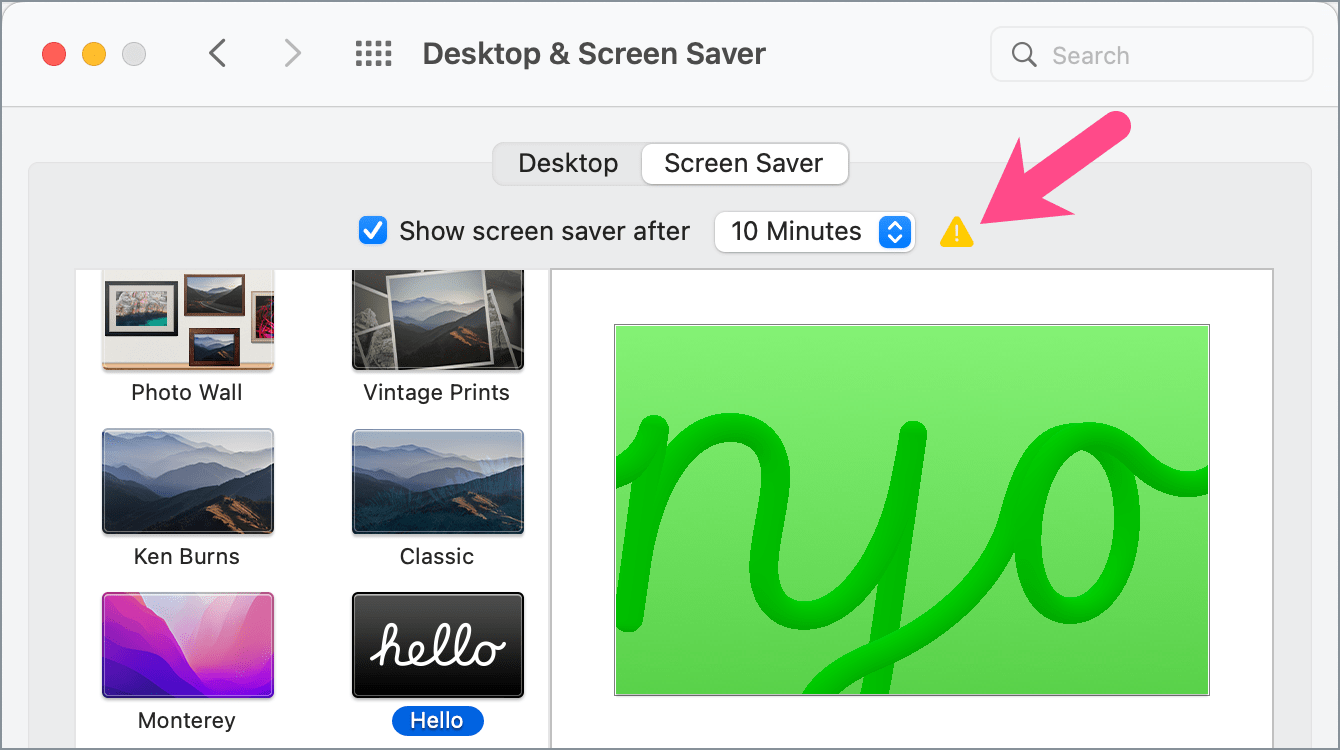1340x750 pixels.
Task: Click the forward chevron arrow
Action: coord(292,53)
